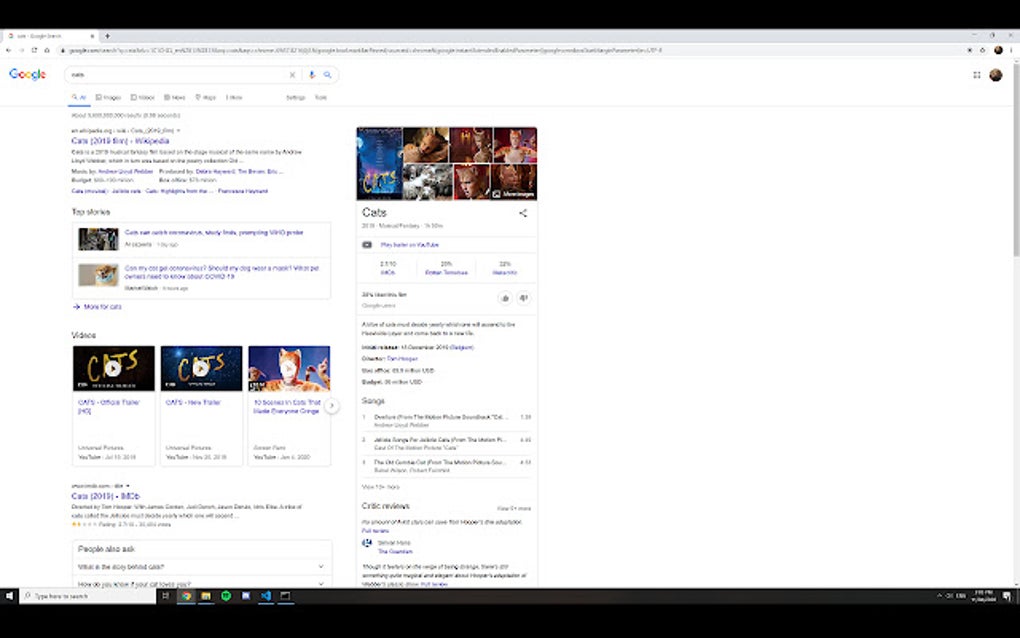Switch to the News search tab

tap(173, 97)
